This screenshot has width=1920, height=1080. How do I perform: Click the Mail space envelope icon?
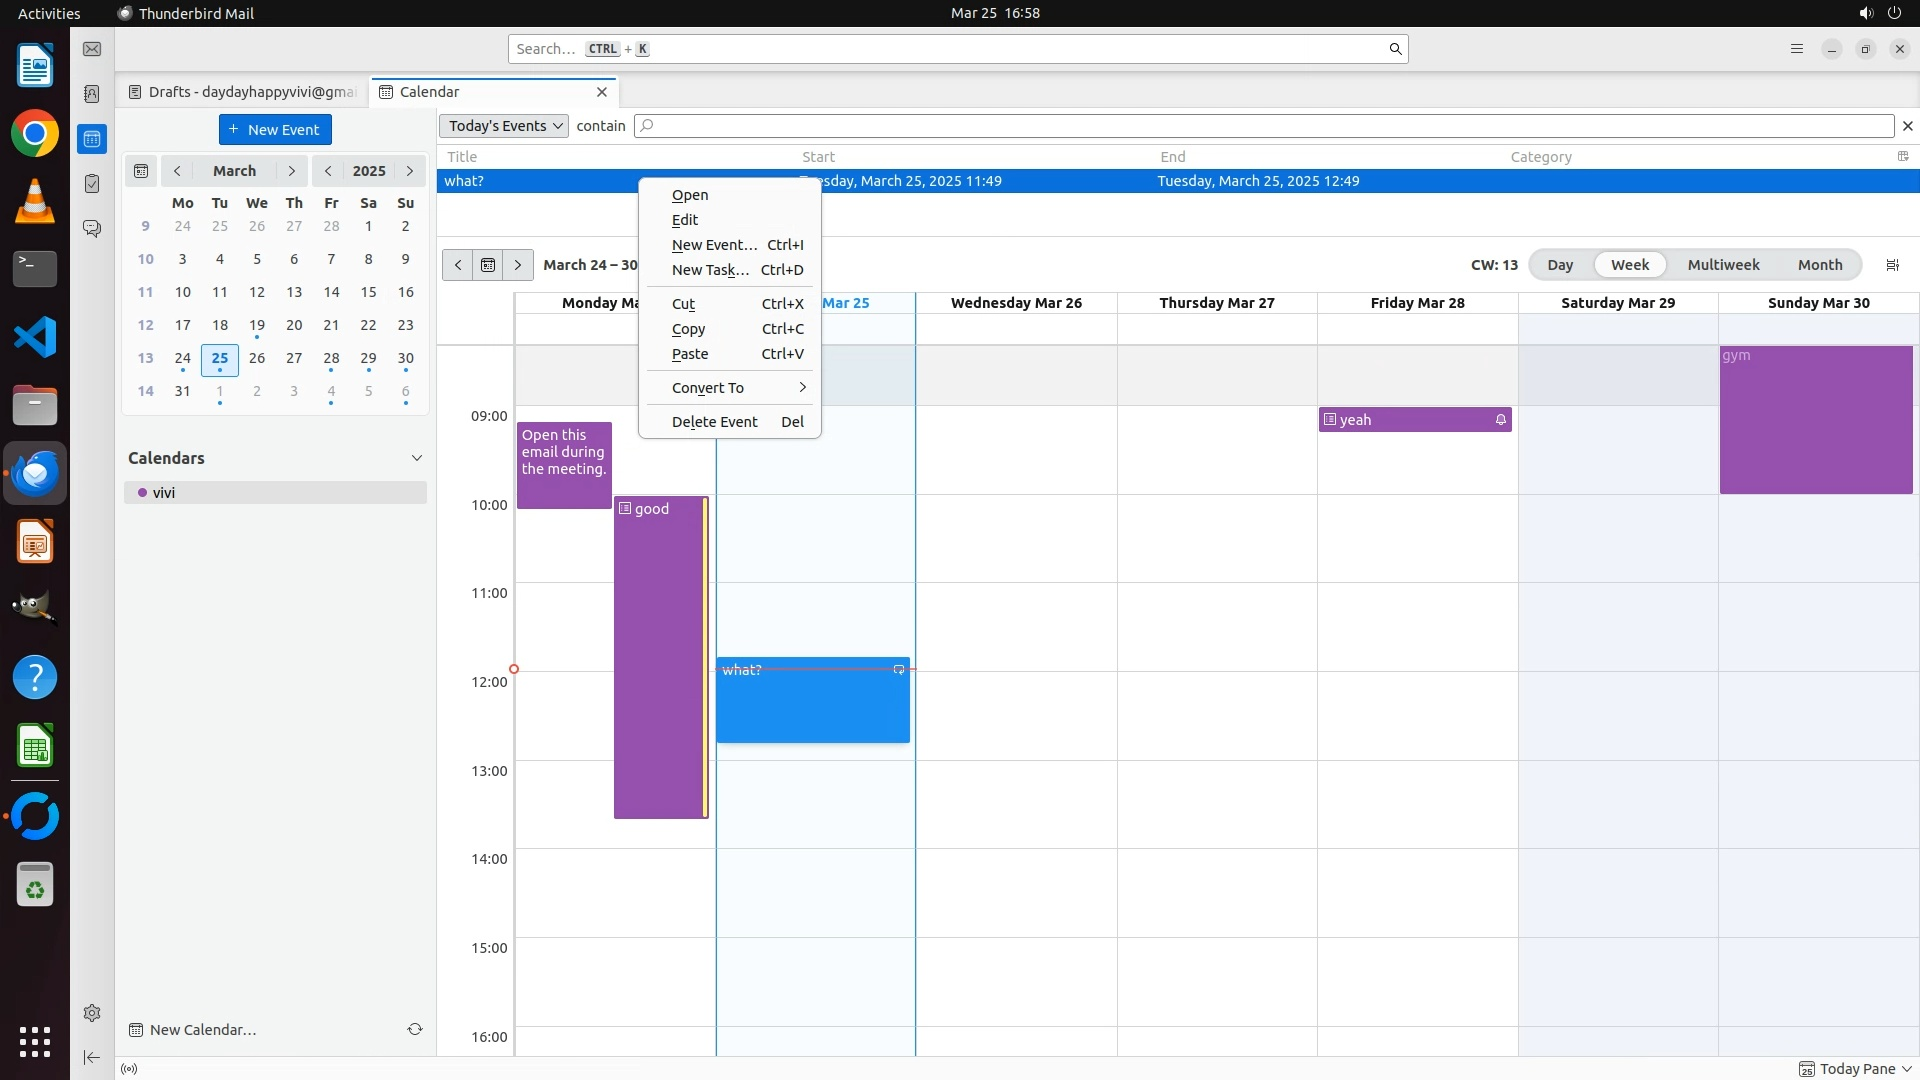[x=92, y=49]
